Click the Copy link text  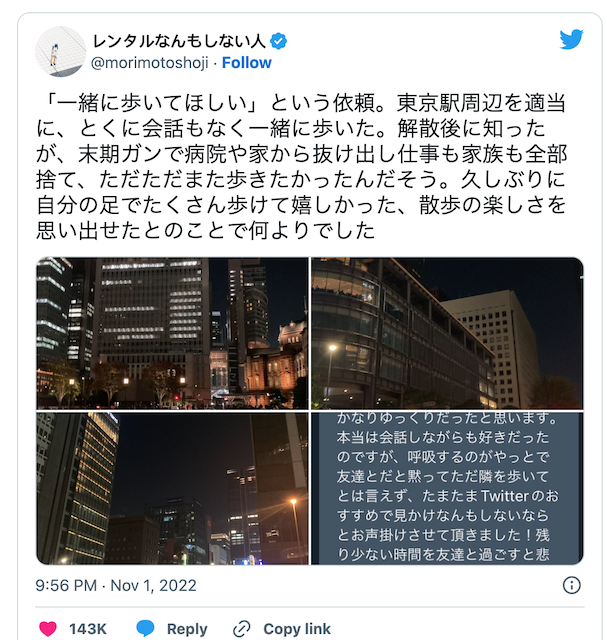tap(297, 629)
